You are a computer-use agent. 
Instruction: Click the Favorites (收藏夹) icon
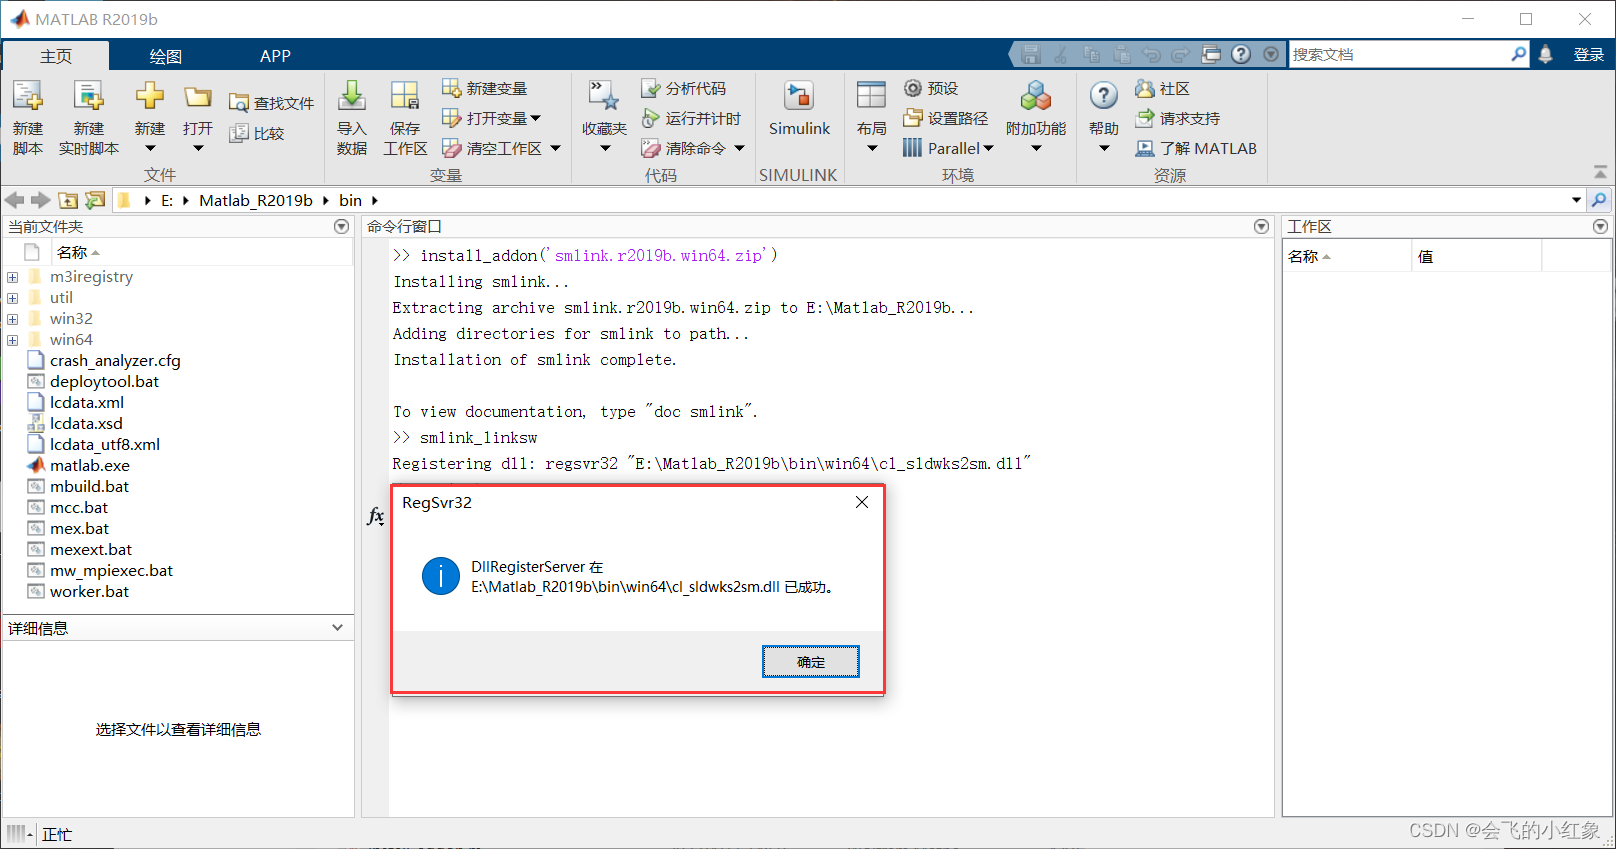tap(604, 96)
